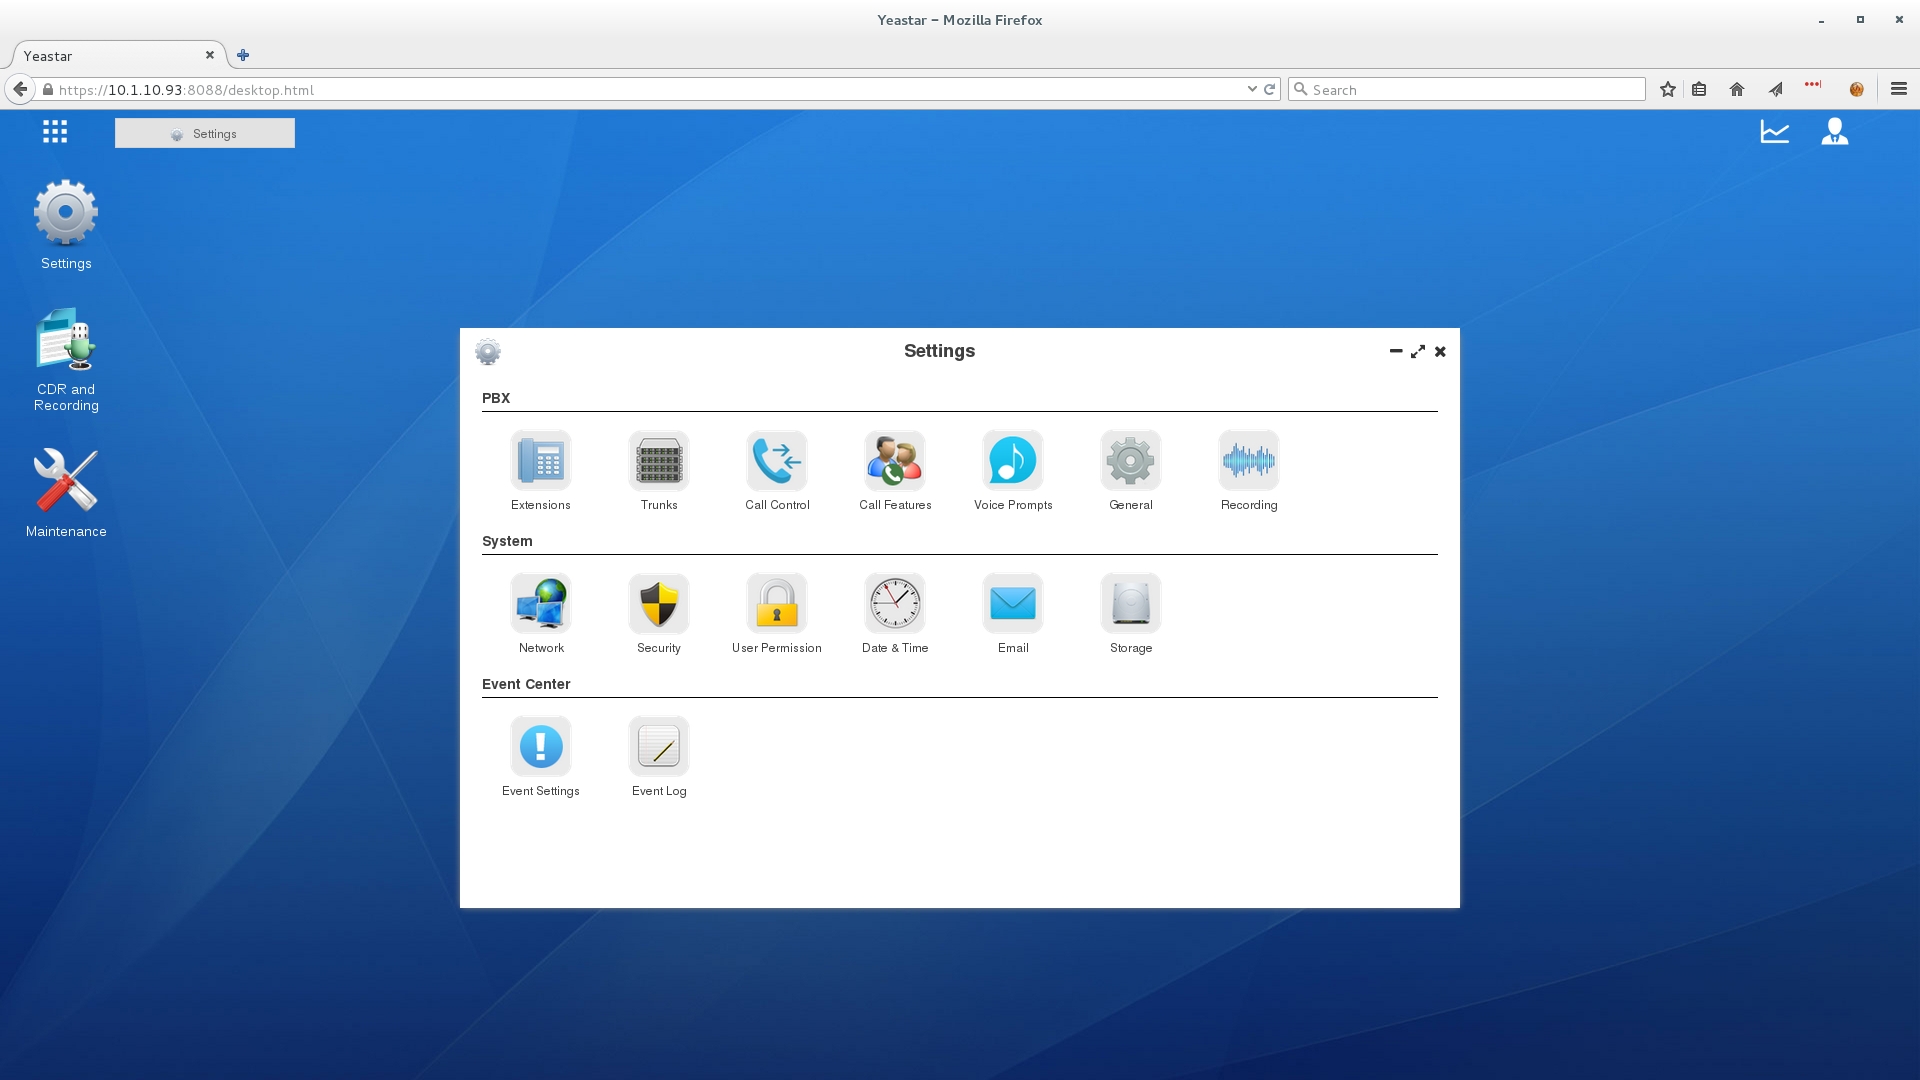Viewport: 1920px width, 1080px height.
Task: Show the URL history dropdown
Action: [1252, 89]
